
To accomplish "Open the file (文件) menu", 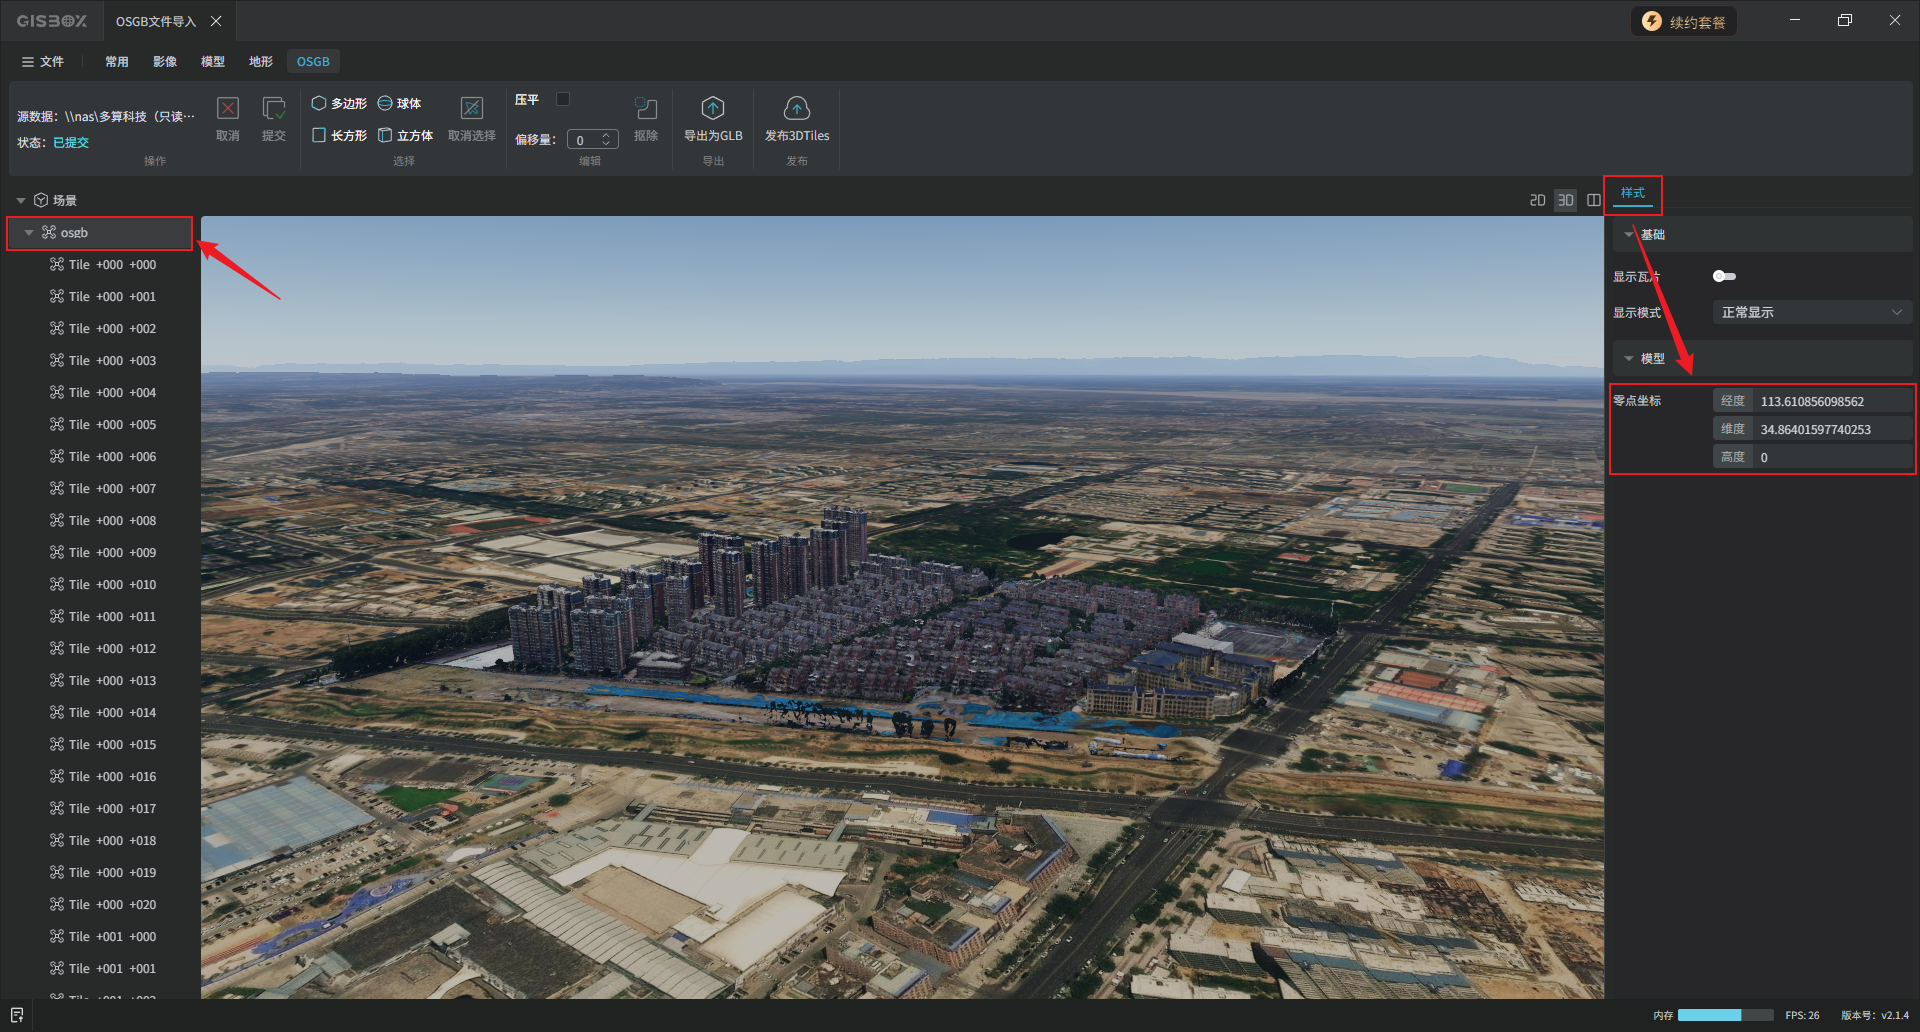I will (x=43, y=62).
